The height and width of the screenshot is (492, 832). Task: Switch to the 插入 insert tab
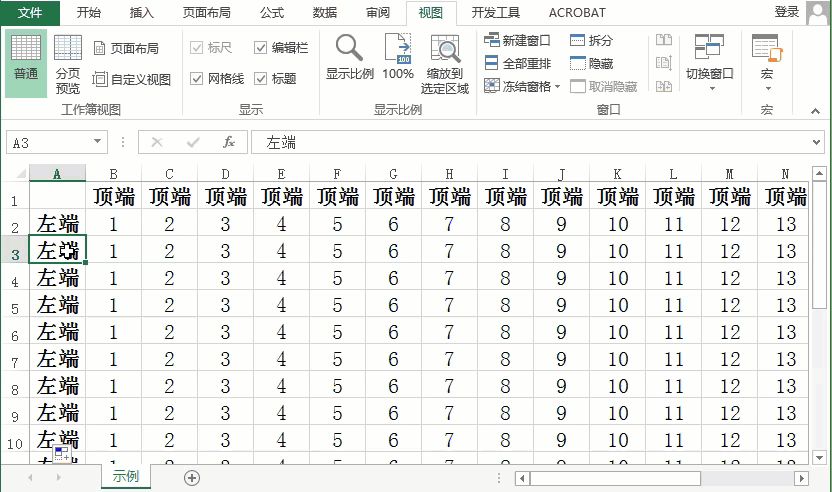tap(142, 13)
